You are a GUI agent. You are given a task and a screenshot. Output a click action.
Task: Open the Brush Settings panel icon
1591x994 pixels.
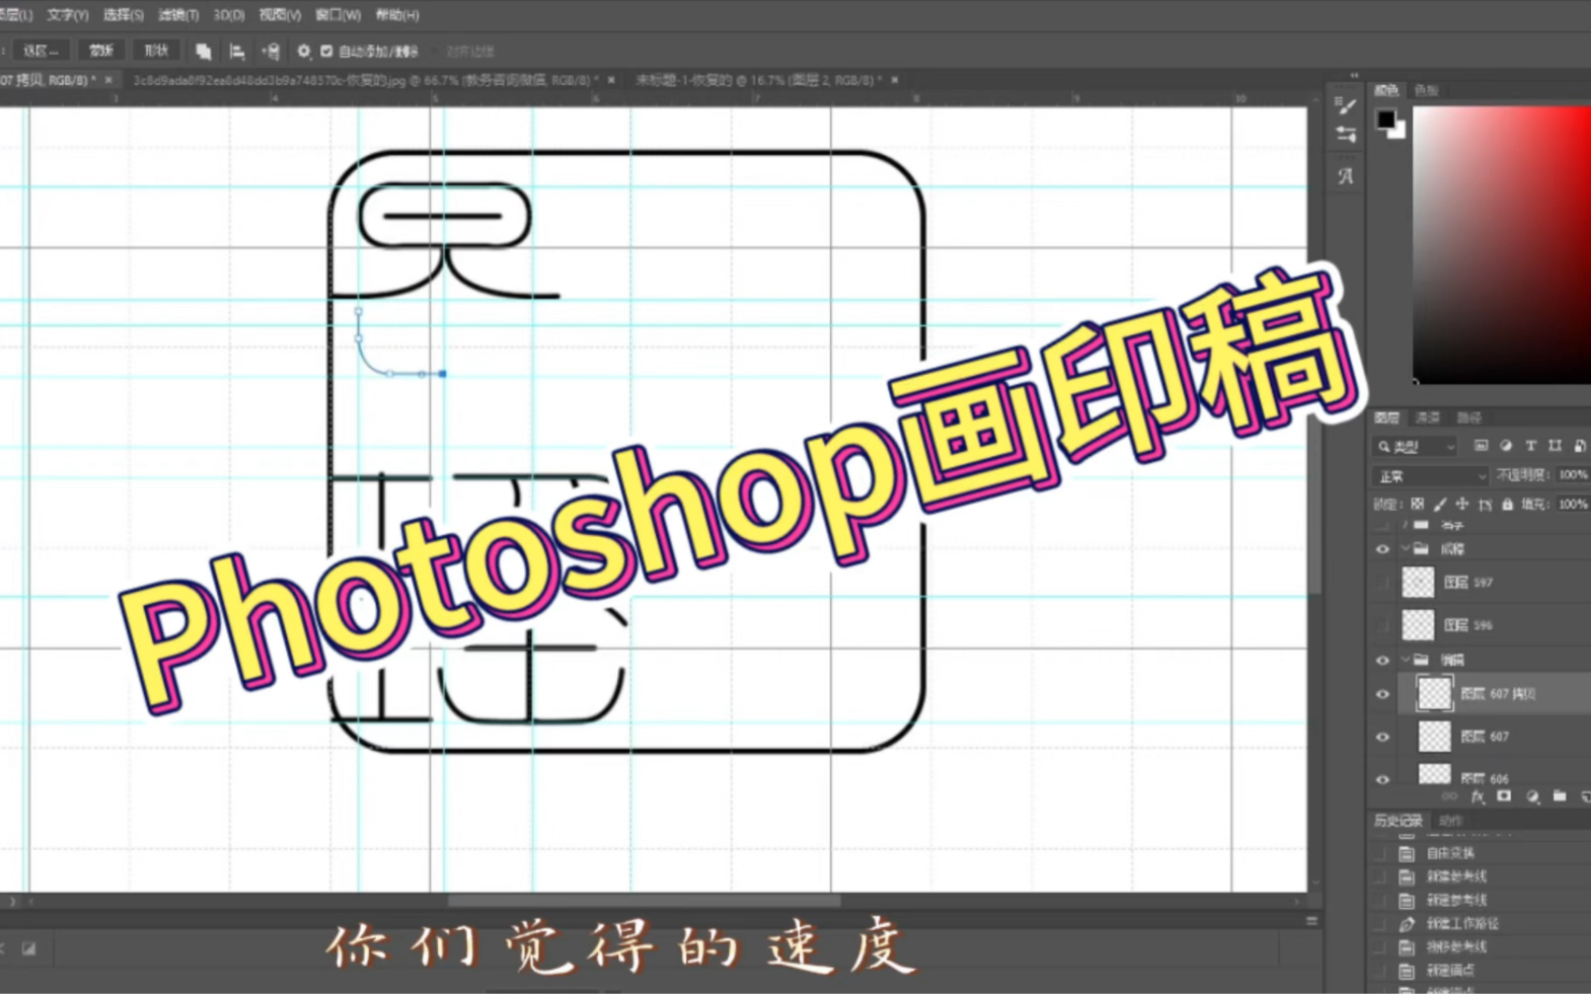(x=1346, y=106)
